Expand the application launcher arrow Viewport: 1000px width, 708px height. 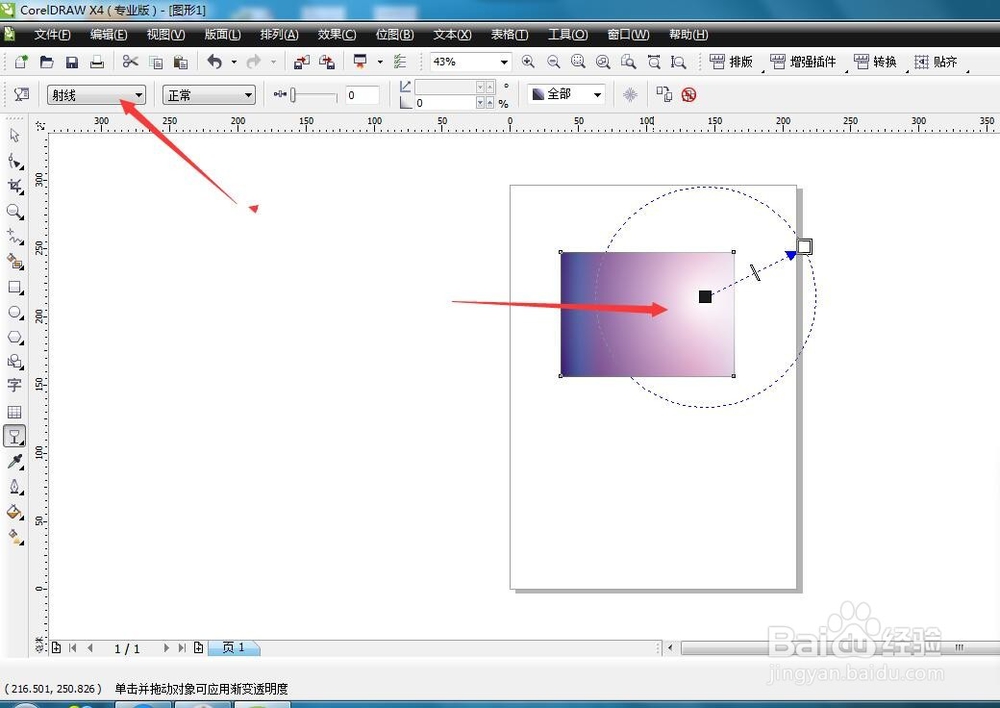[380, 62]
